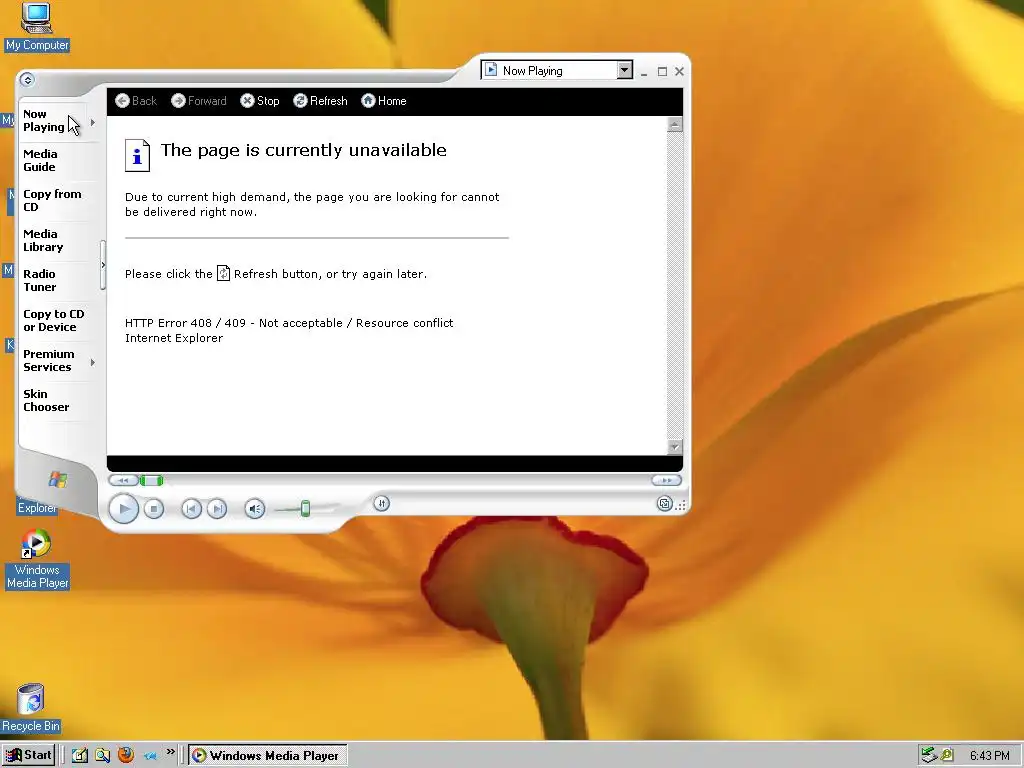Open the Copy from CD tab

[52, 200]
